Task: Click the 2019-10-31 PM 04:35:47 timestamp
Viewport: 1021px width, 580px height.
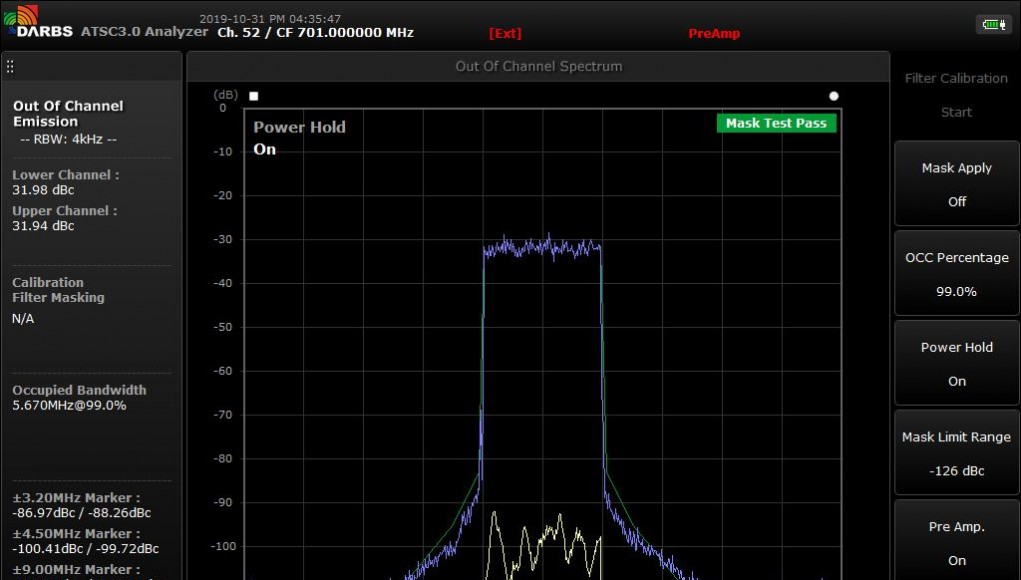Action: (x=270, y=19)
